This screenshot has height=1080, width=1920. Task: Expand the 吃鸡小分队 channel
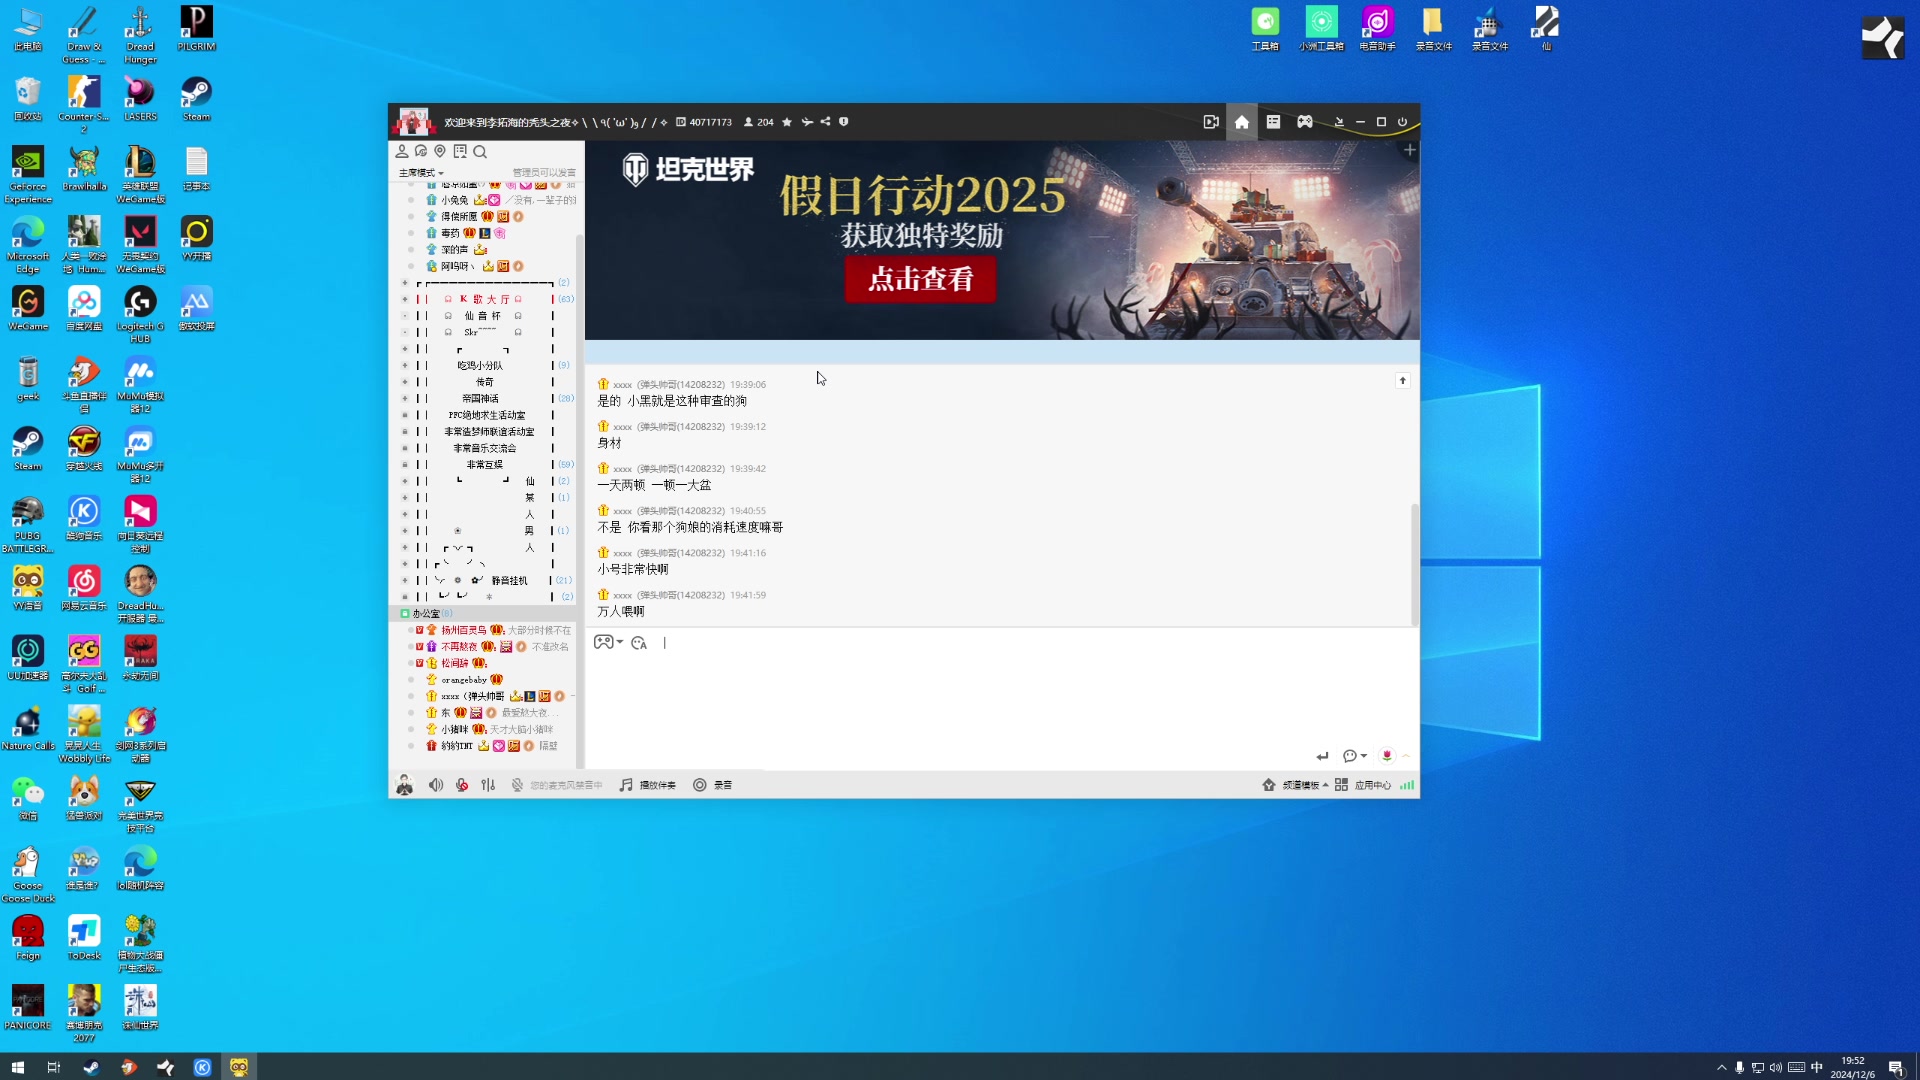(x=405, y=365)
